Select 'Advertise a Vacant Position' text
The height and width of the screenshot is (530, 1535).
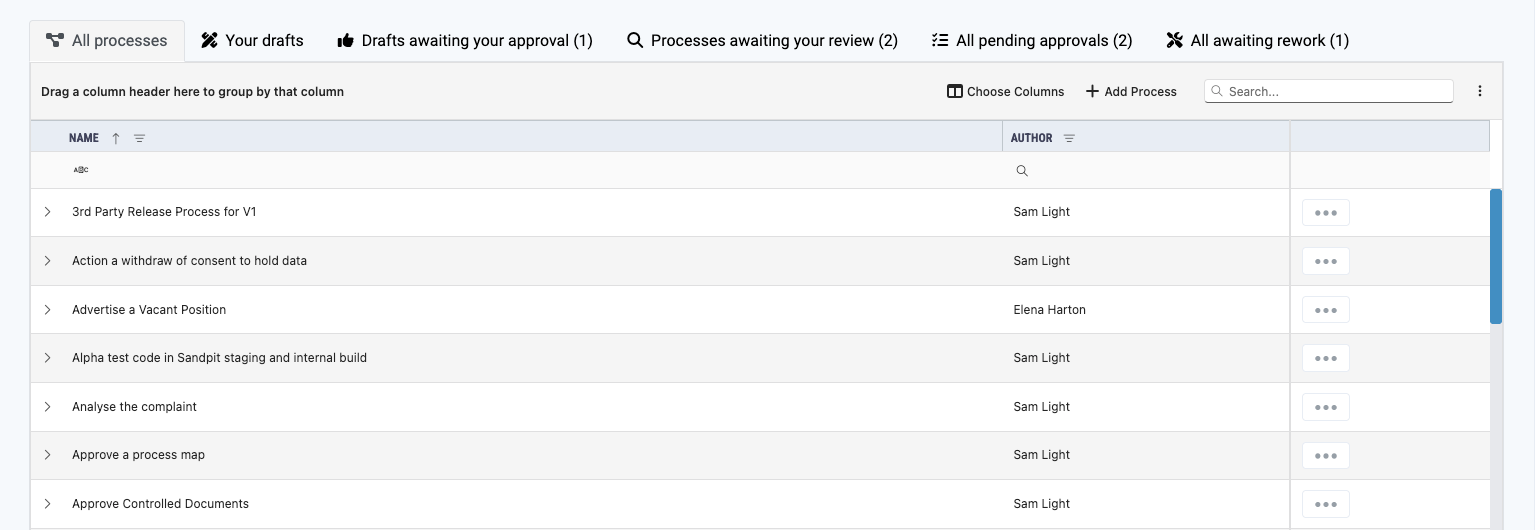coord(149,310)
